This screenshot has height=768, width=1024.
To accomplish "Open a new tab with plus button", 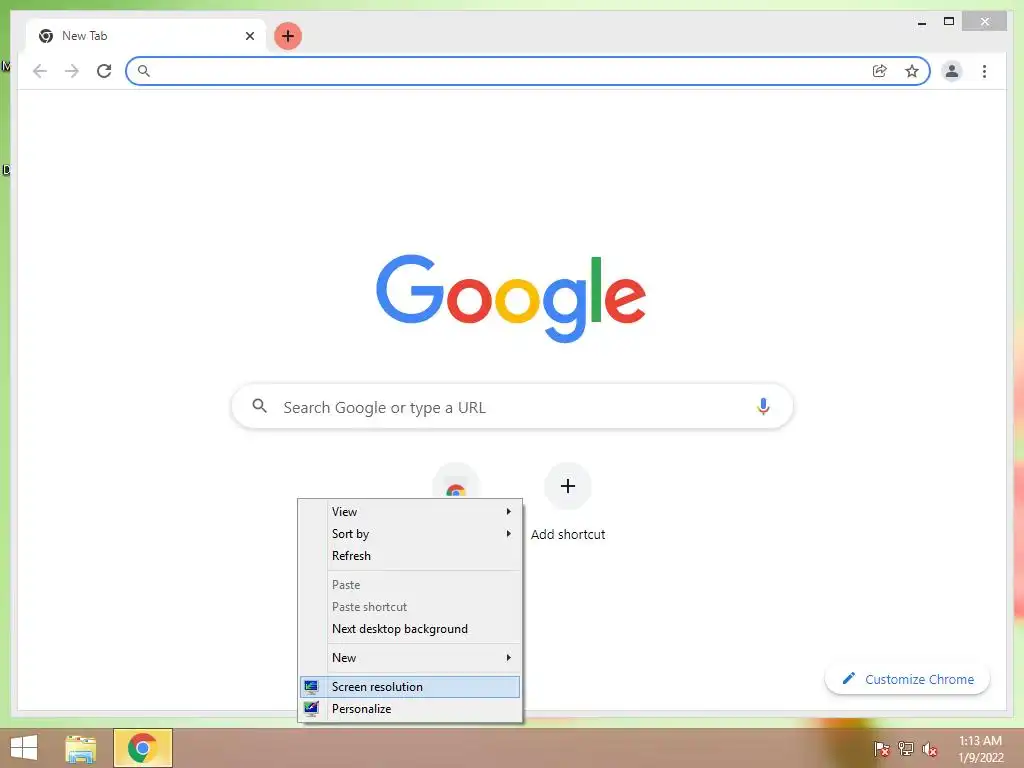I will [287, 36].
